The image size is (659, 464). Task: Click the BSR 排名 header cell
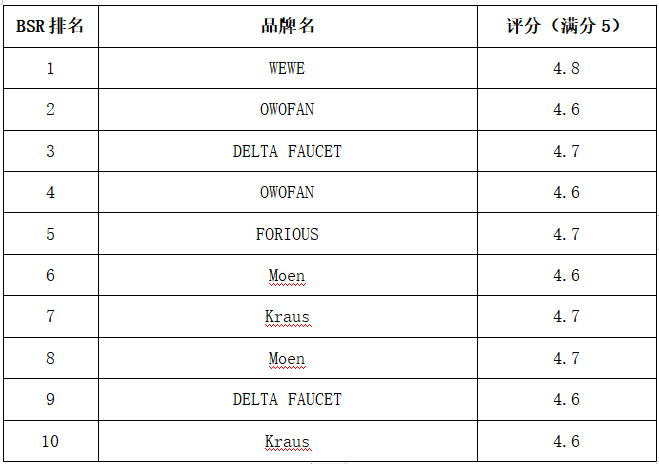point(50,27)
